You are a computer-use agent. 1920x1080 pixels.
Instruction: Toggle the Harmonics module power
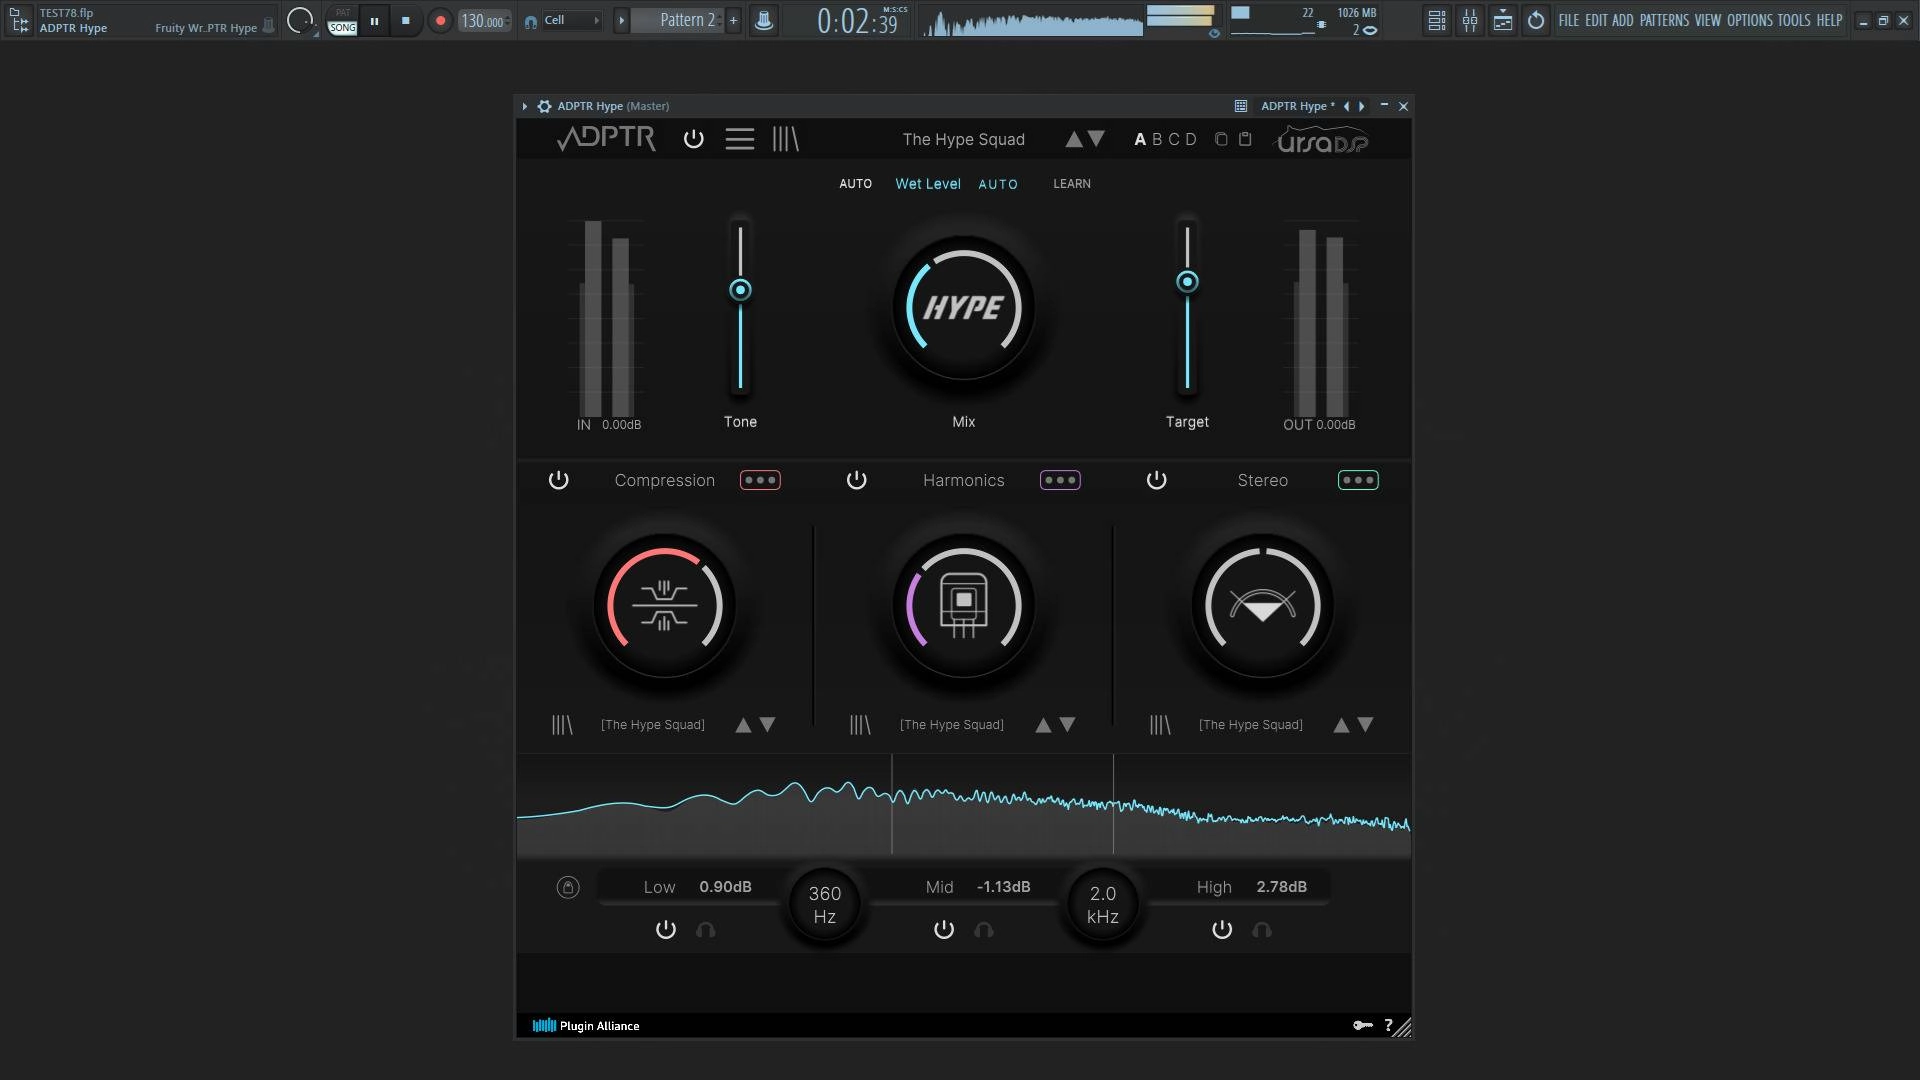click(857, 480)
